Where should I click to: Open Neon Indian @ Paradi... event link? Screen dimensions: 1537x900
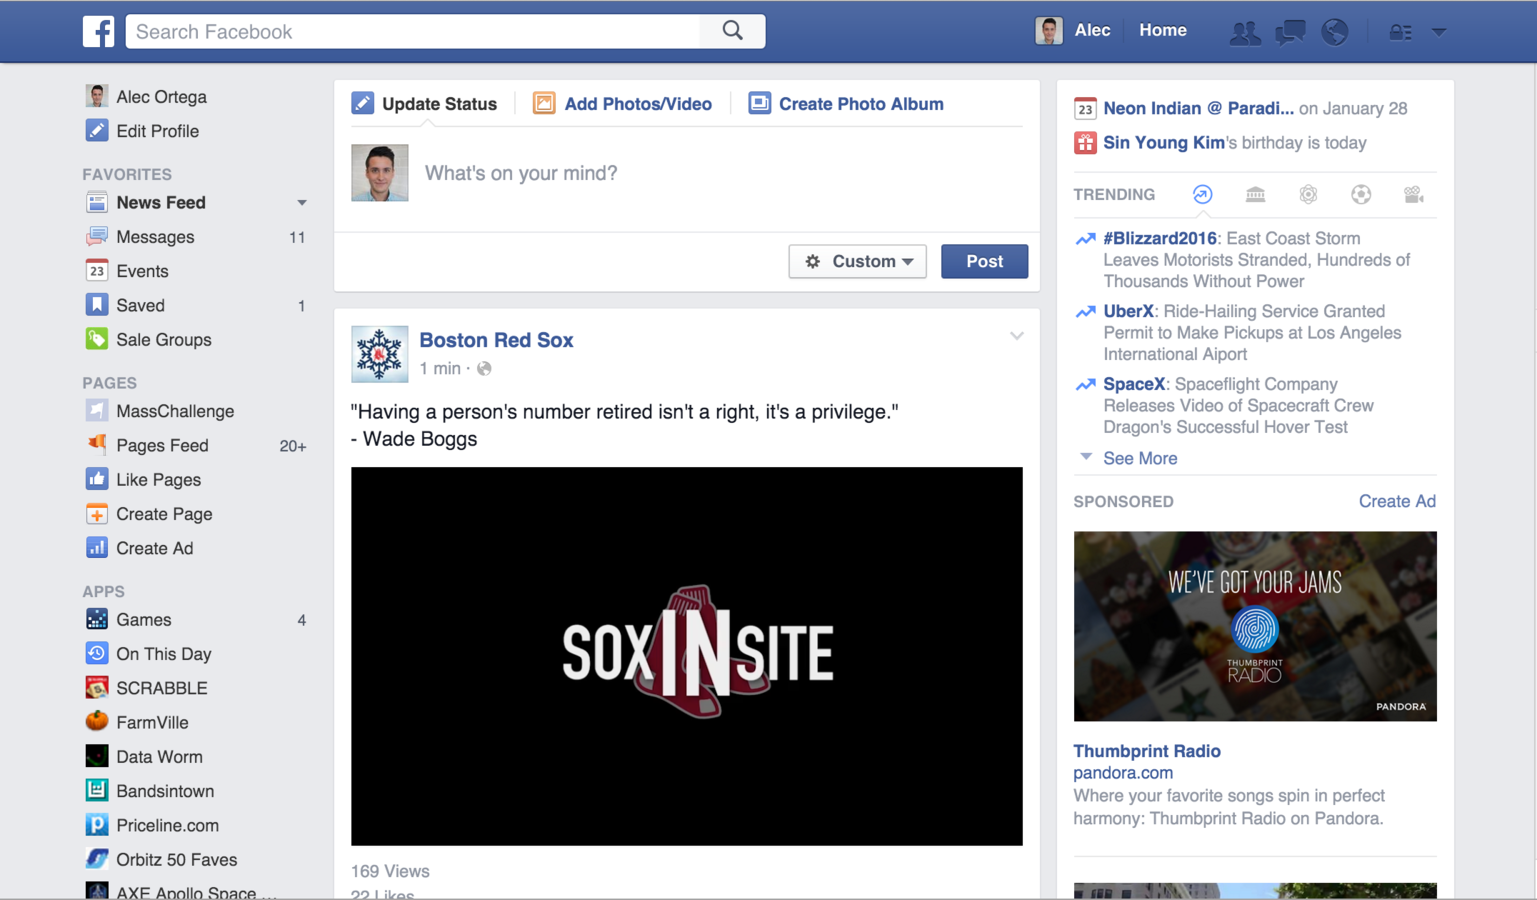(x=1198, y=108)
